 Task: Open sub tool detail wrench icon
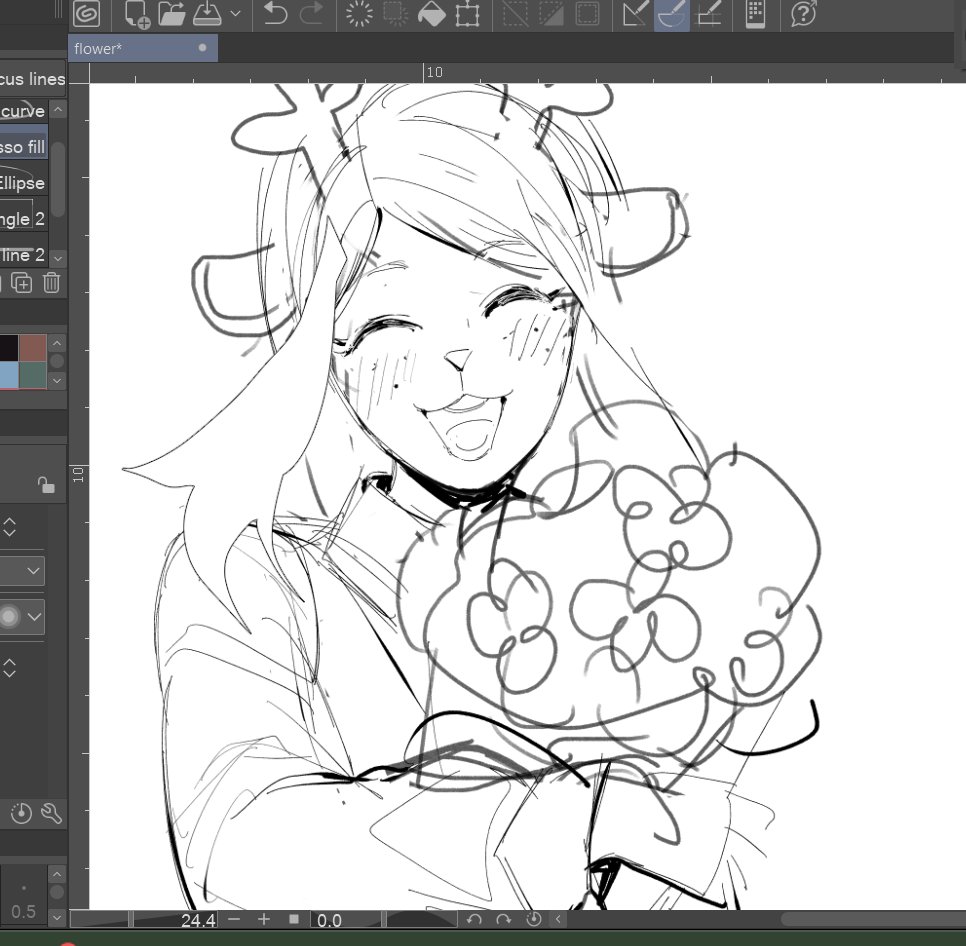(51, 814)
